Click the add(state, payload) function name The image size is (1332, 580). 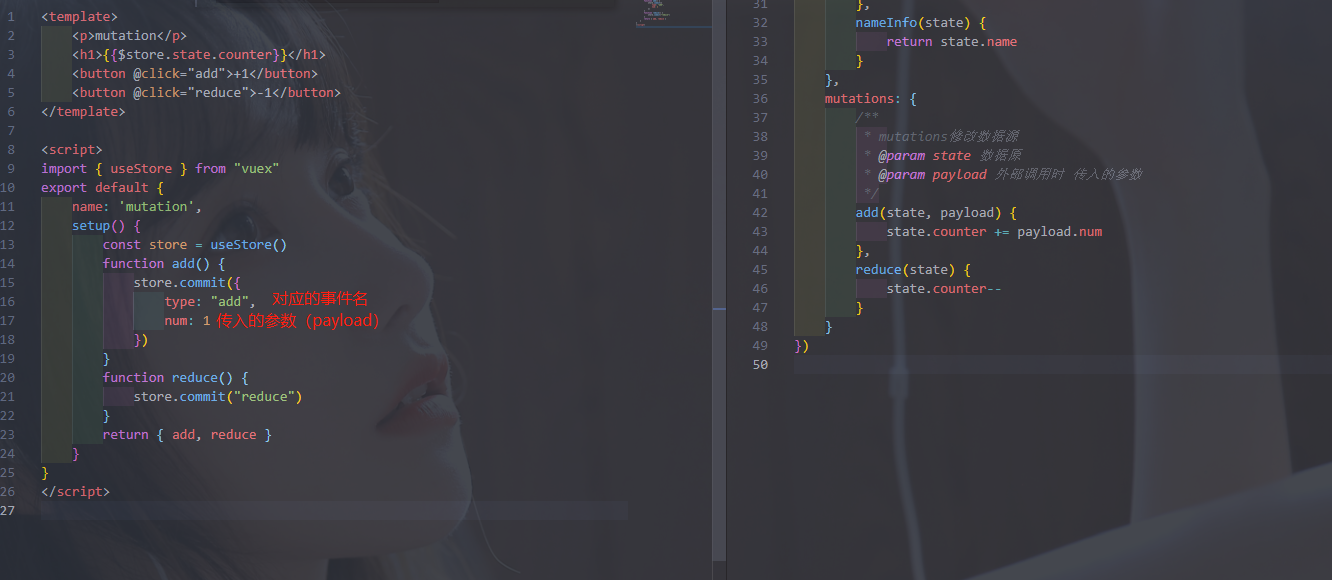click(867, 213)
